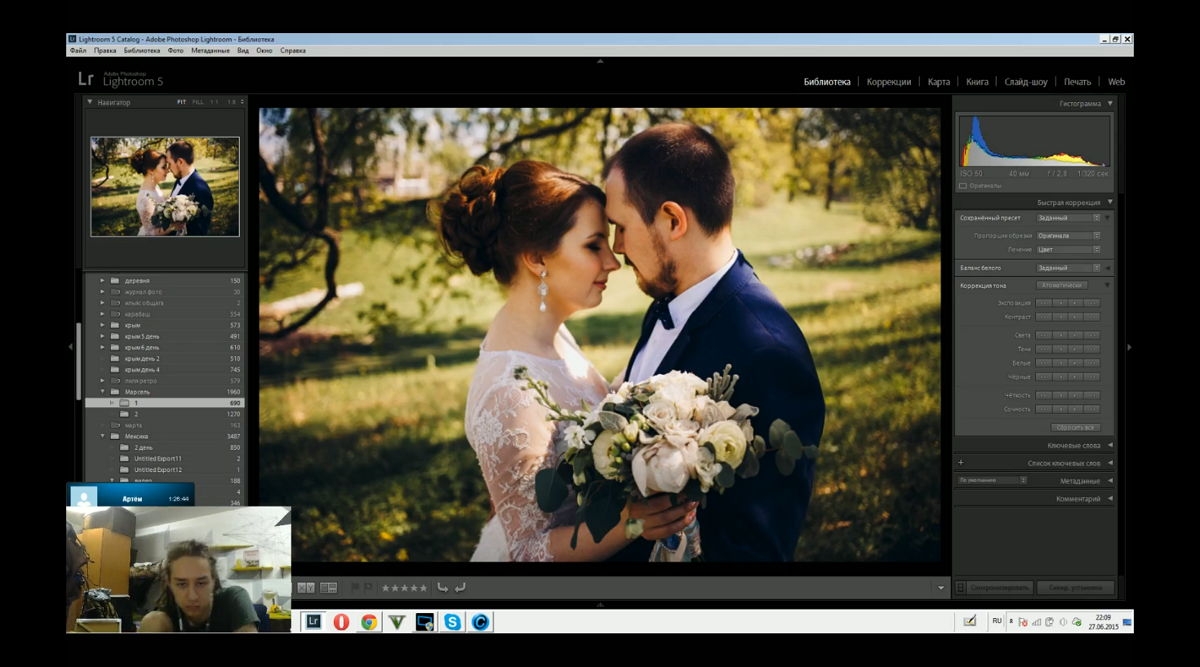Switch to Коррекции module
Viewport: 1200px width, 667px height.
(x=889, y=82)
